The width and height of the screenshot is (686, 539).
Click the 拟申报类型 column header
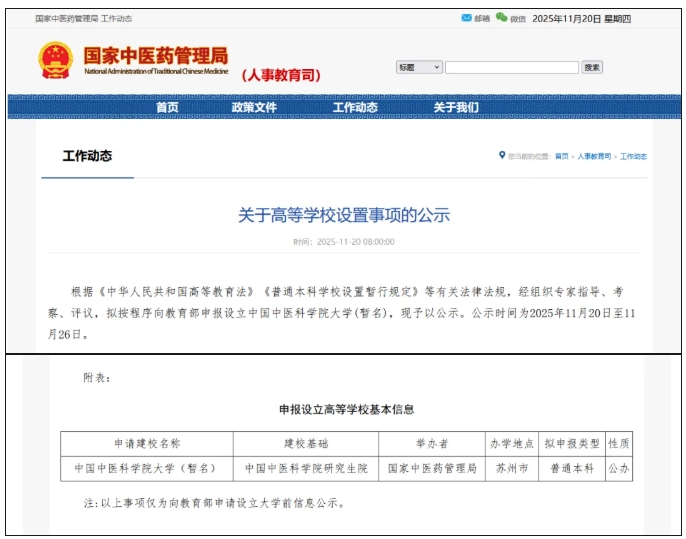pyautogui.click(x=572, y=444)
